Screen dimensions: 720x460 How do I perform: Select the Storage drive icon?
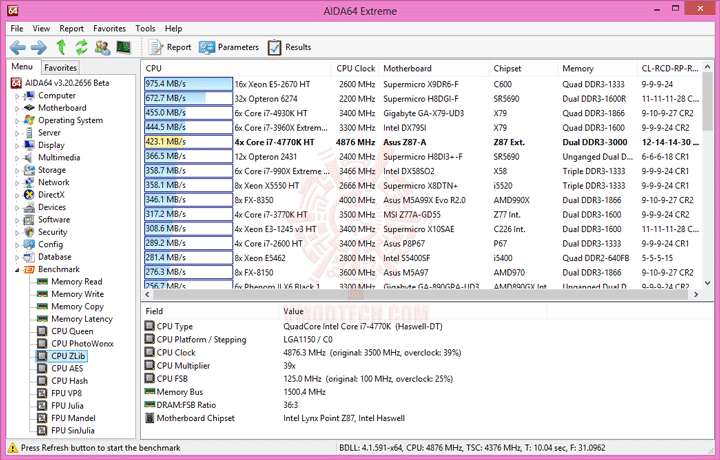pos(29,170)
